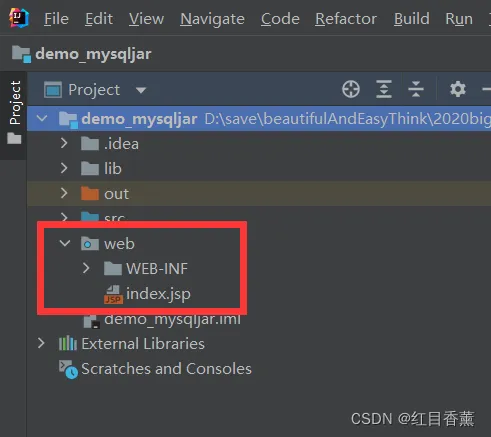Screen dimensions: 491x437
Task: Open the Project view dropdown arrow
Action: [x=141, y=90]
